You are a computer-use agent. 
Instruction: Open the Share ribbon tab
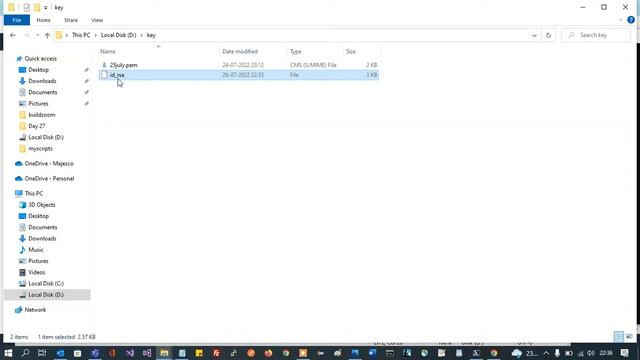pyautogui.click(x=71, y=20)
